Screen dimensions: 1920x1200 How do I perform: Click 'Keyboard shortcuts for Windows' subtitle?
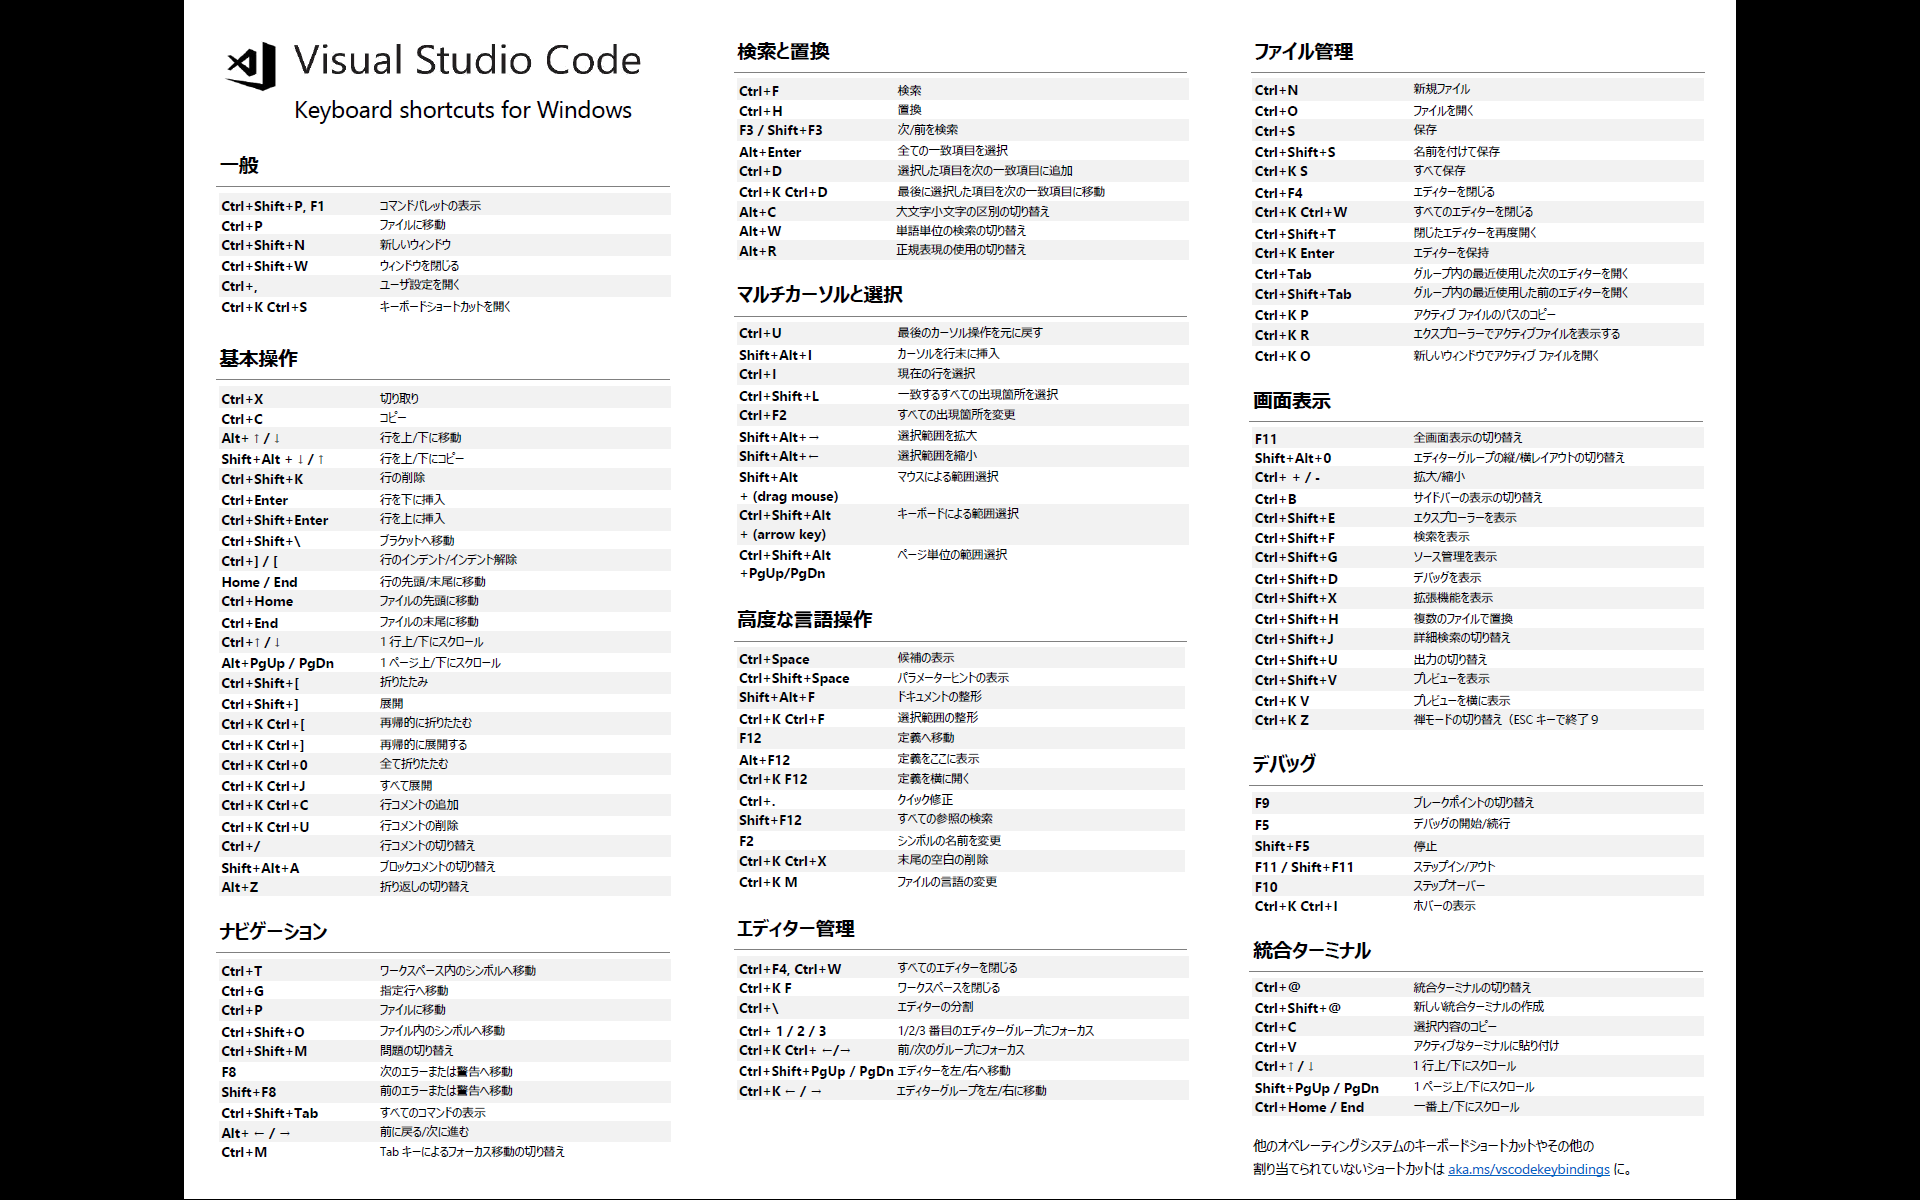tap(463, 110)
